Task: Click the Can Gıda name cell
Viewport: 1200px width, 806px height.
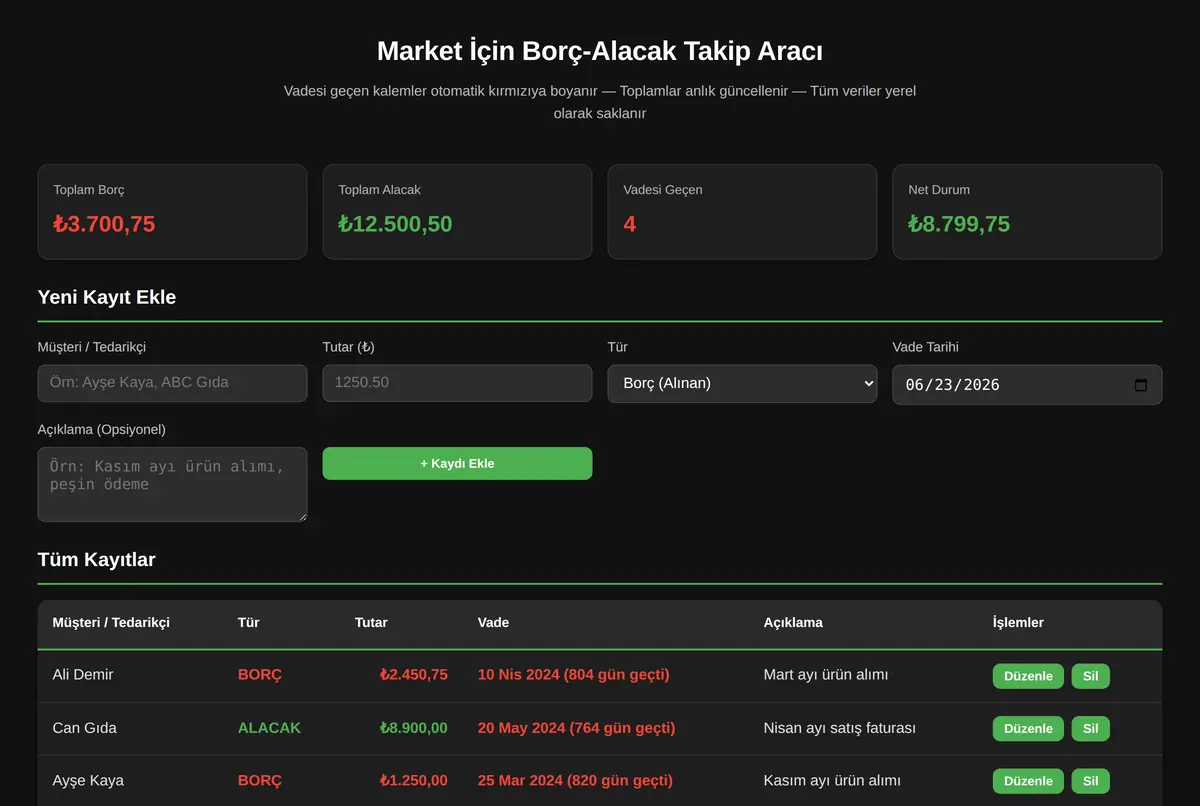Action: coord(84,728)
